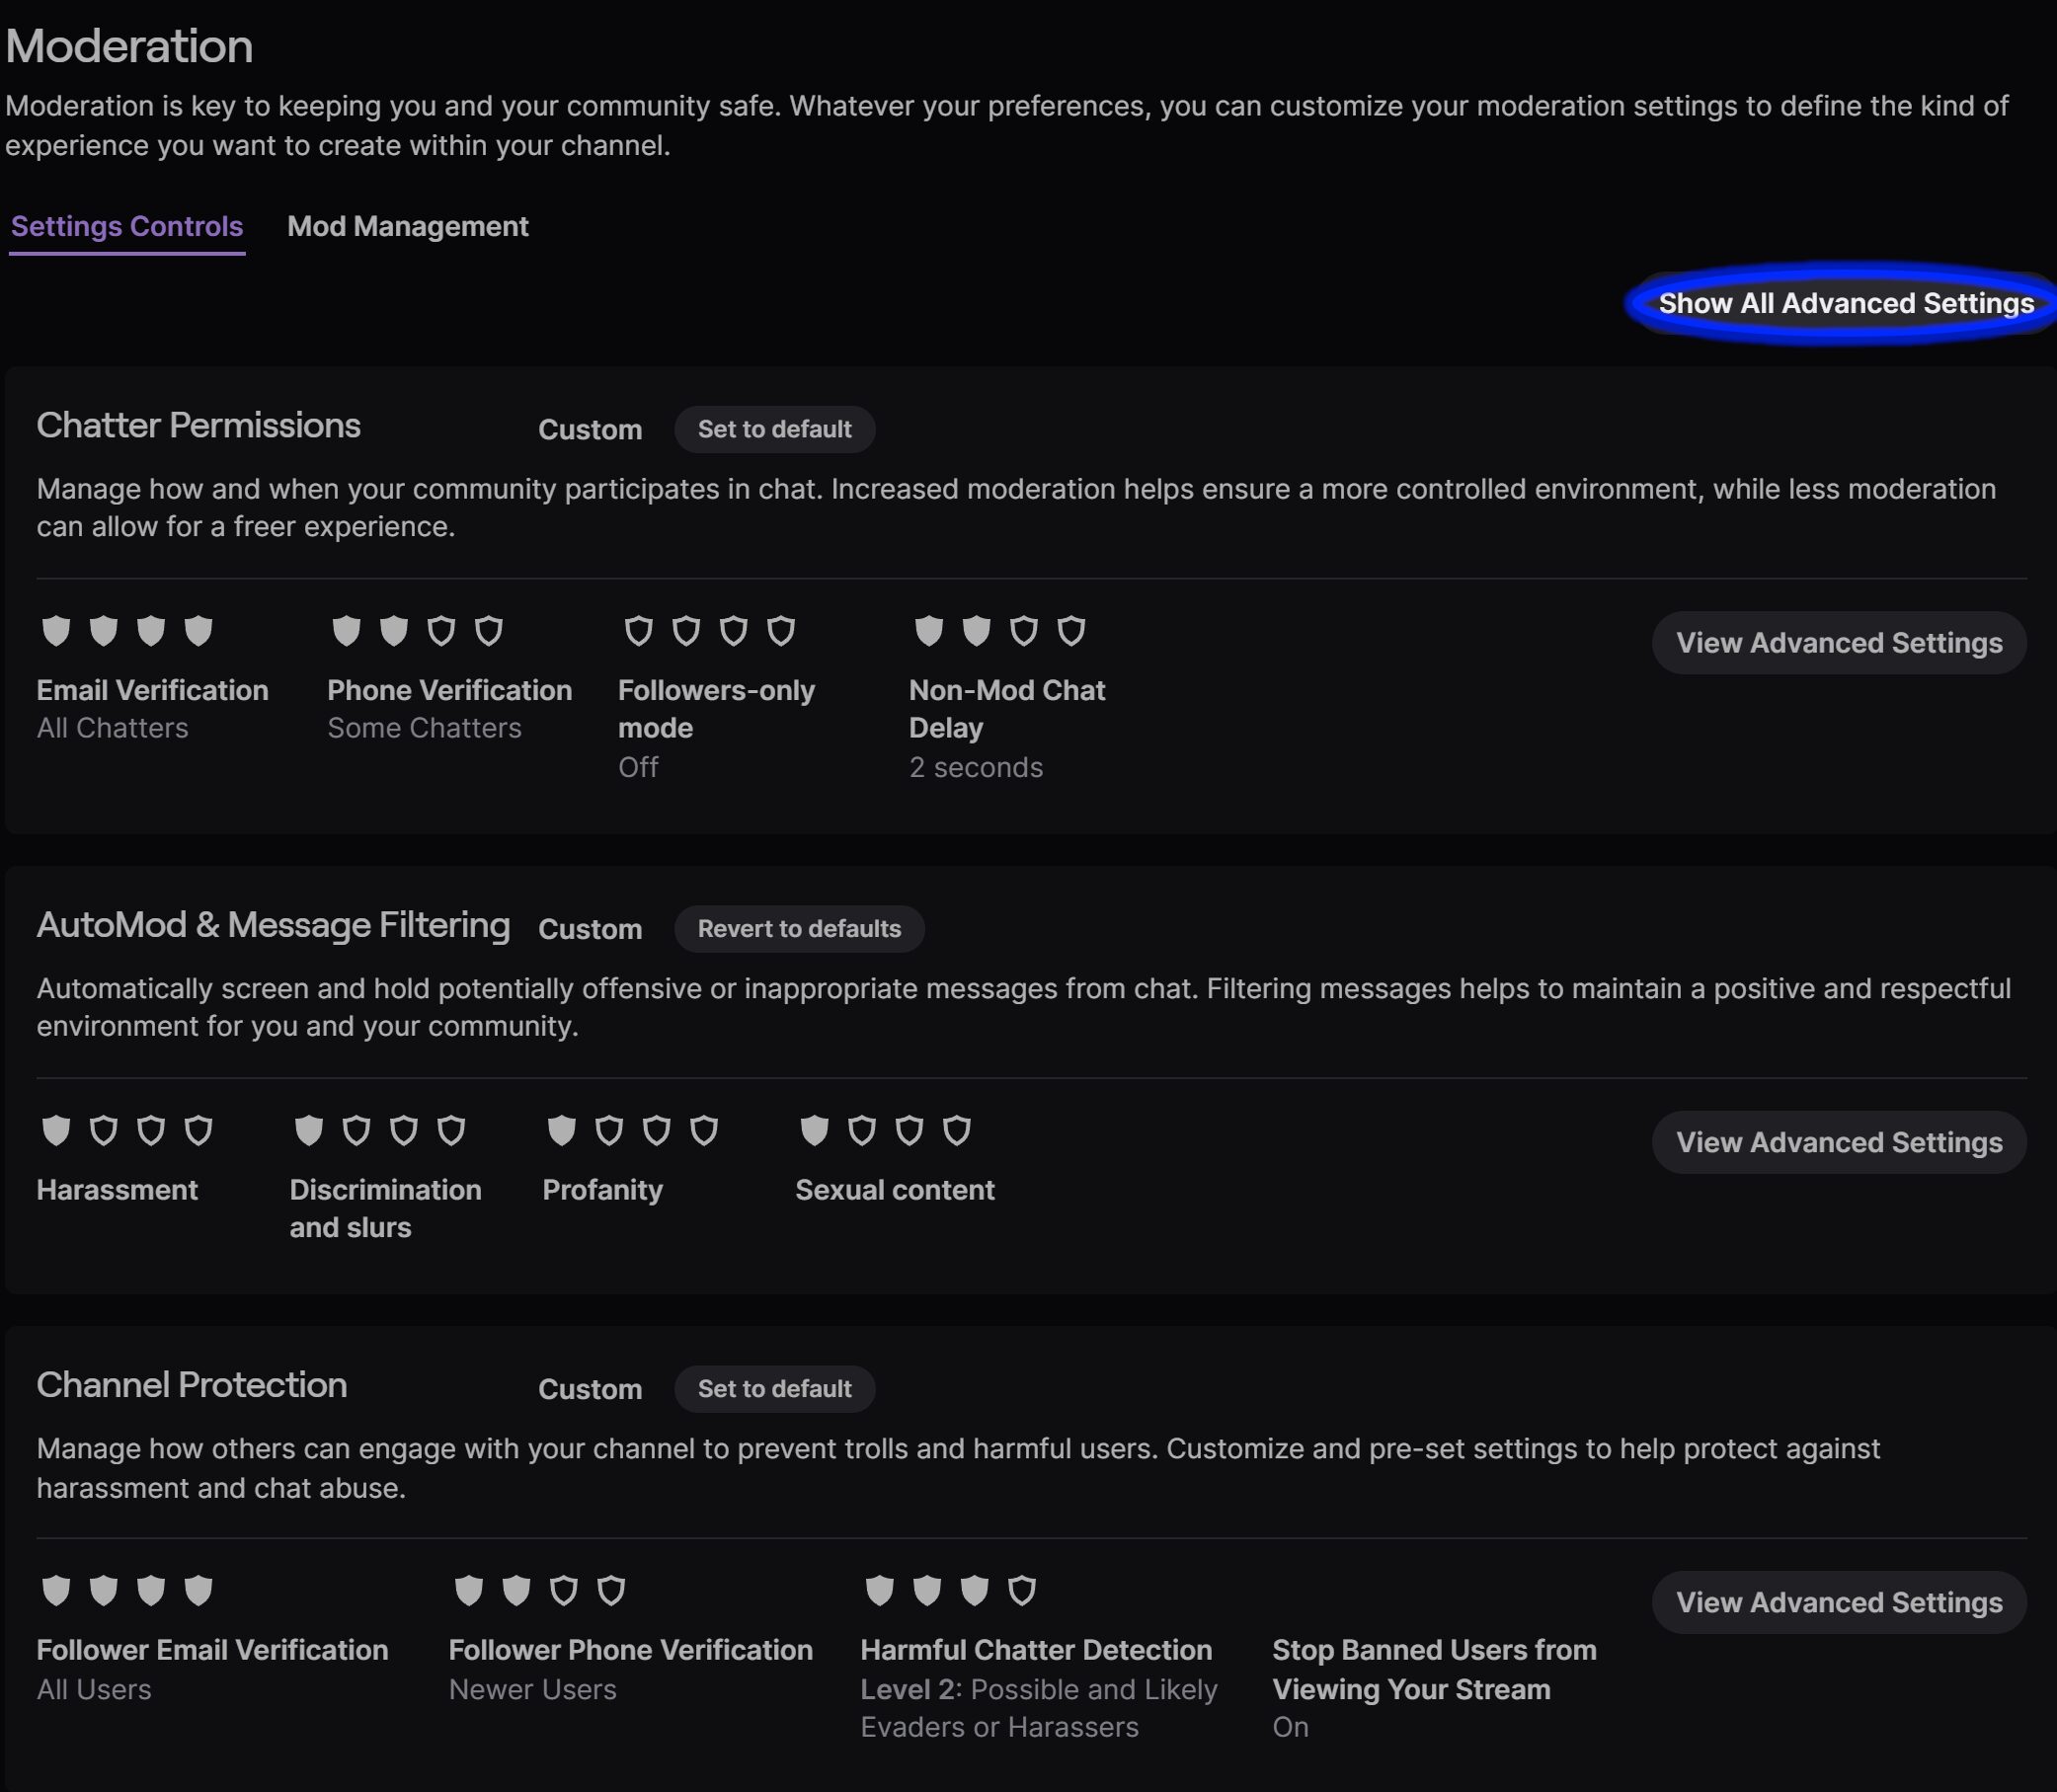Screen dimensions: 2057x1792
Task: Set Non-Mod Chat Delay to fourth shield
Action: [1071, 631]
